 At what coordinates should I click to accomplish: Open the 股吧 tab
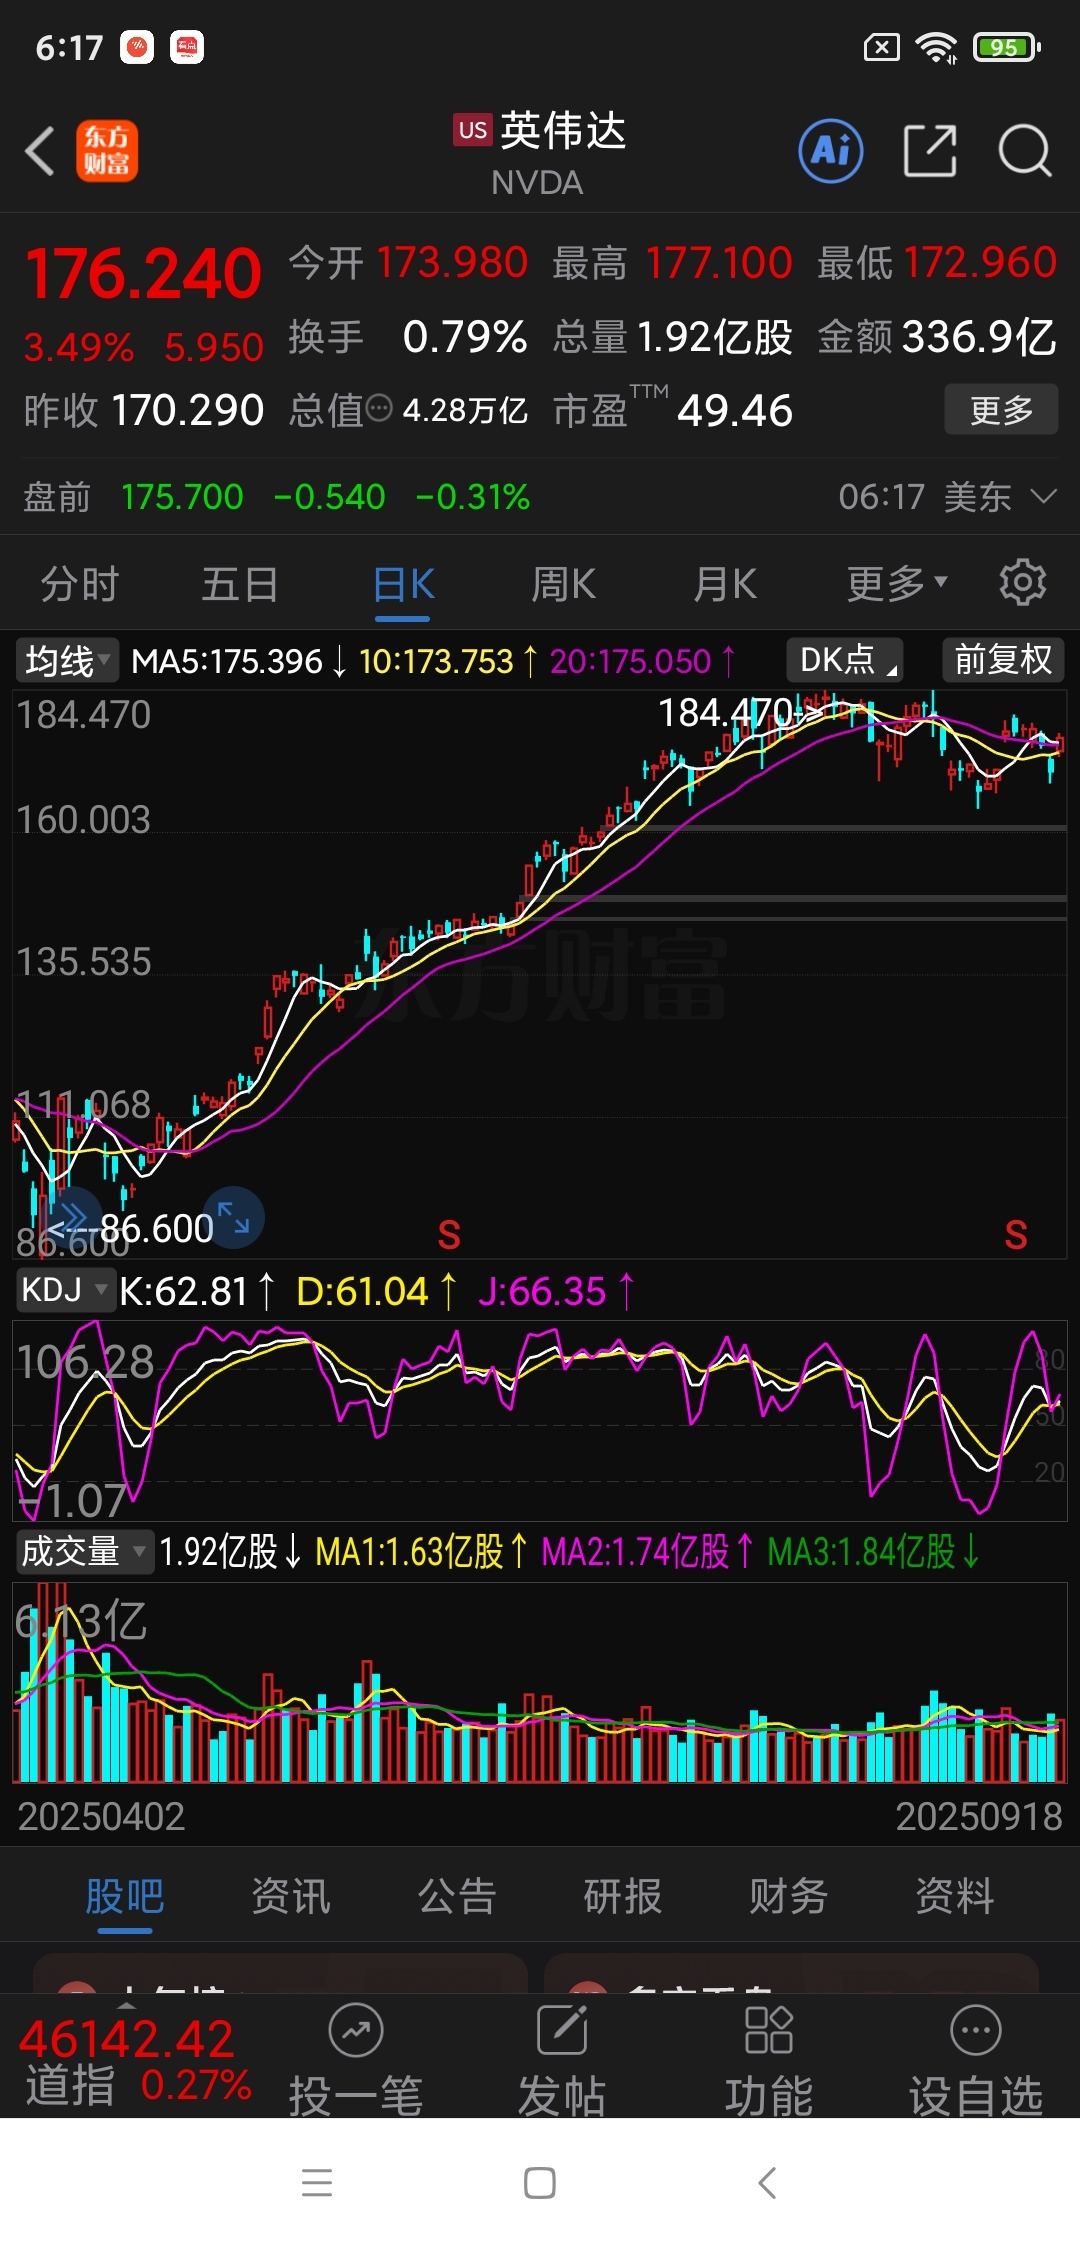[125, 1896]
